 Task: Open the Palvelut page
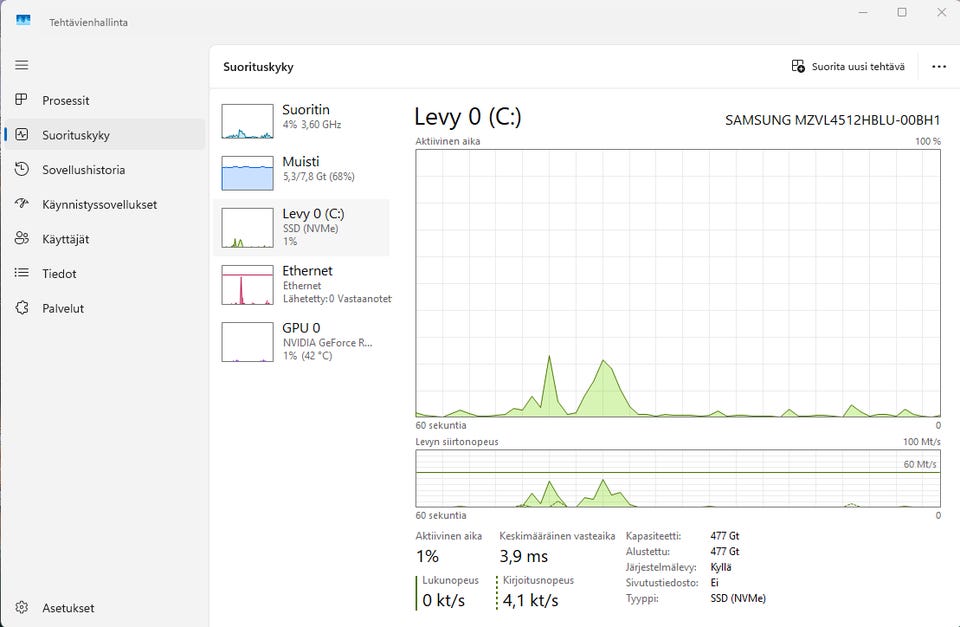point(105,308)
